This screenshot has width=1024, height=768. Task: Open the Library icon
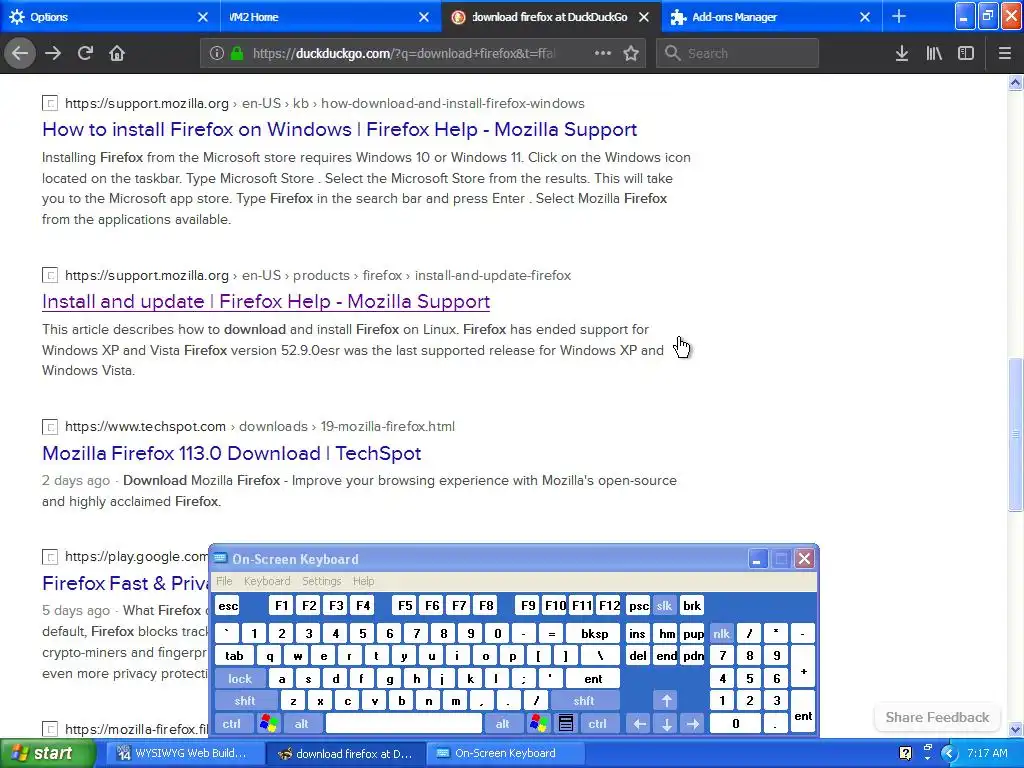934,53
